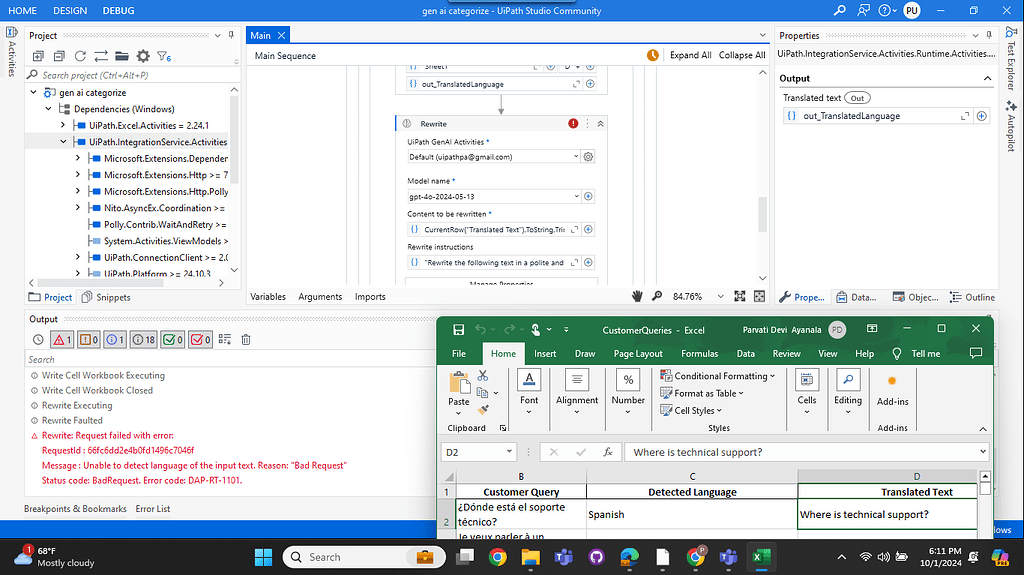1024x575 pixels.
Task: Click the designer search magnifier icon
Action: (x=657, y=297)
